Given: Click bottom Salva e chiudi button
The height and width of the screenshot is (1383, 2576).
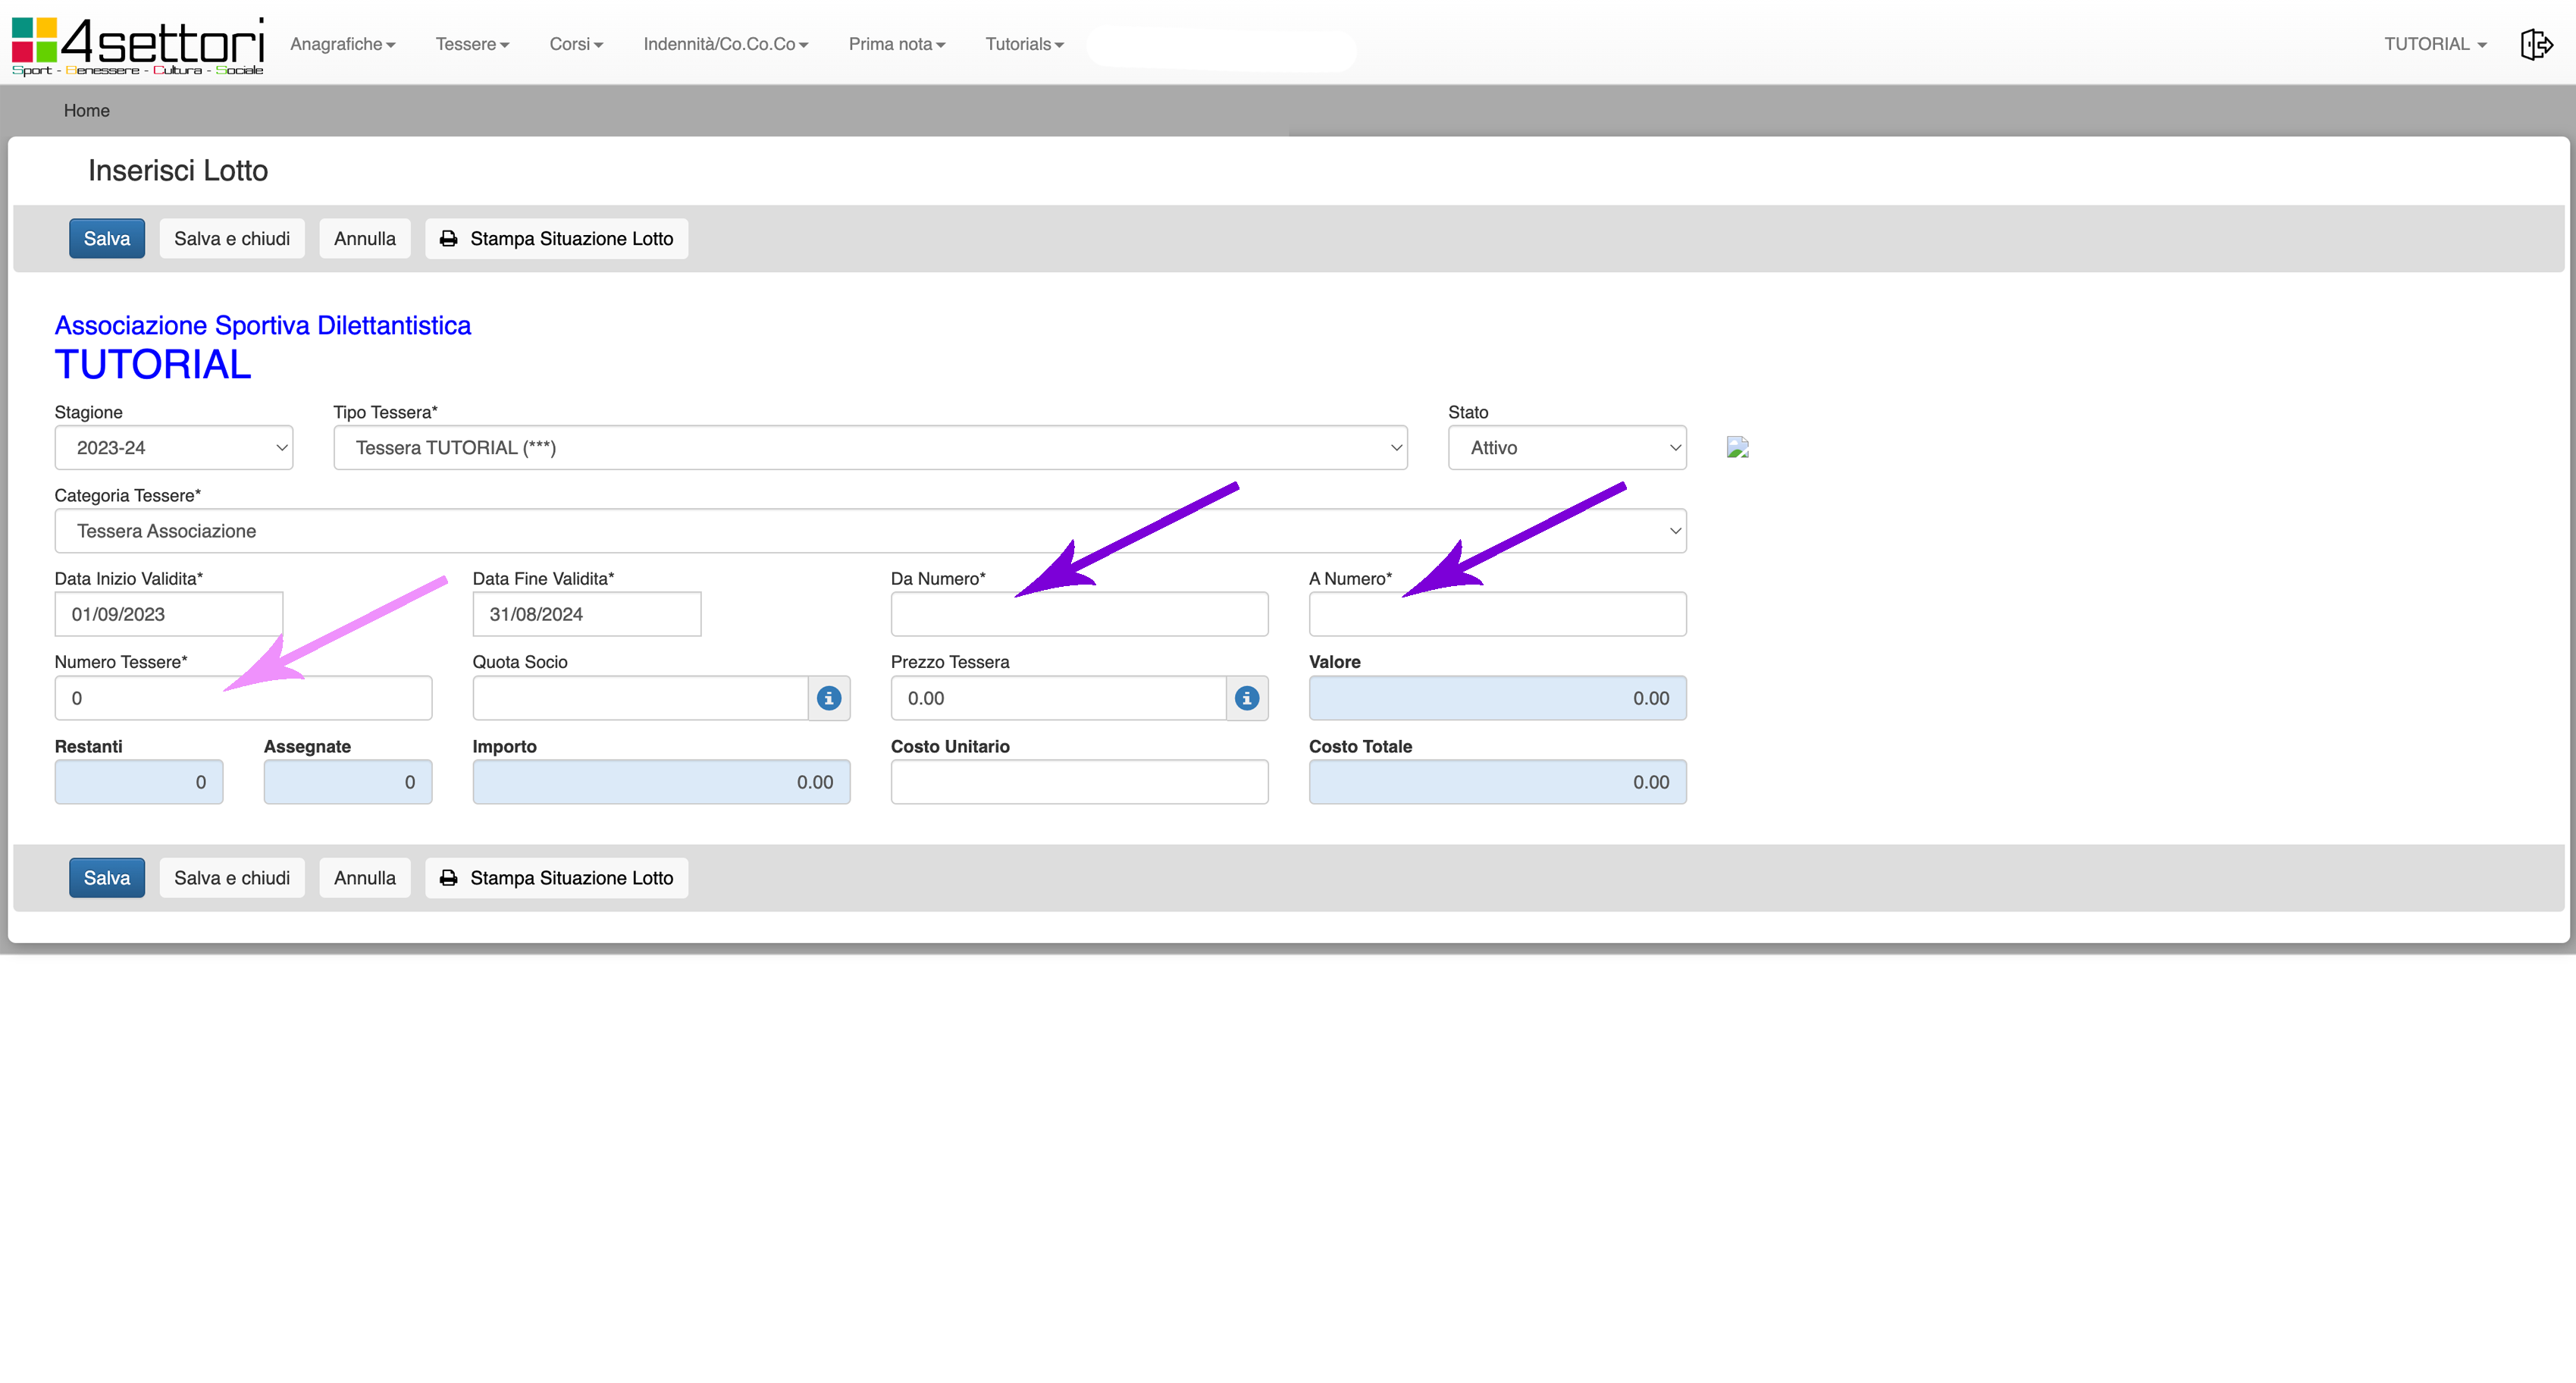Looking at the screenshot, I should 232,878.
